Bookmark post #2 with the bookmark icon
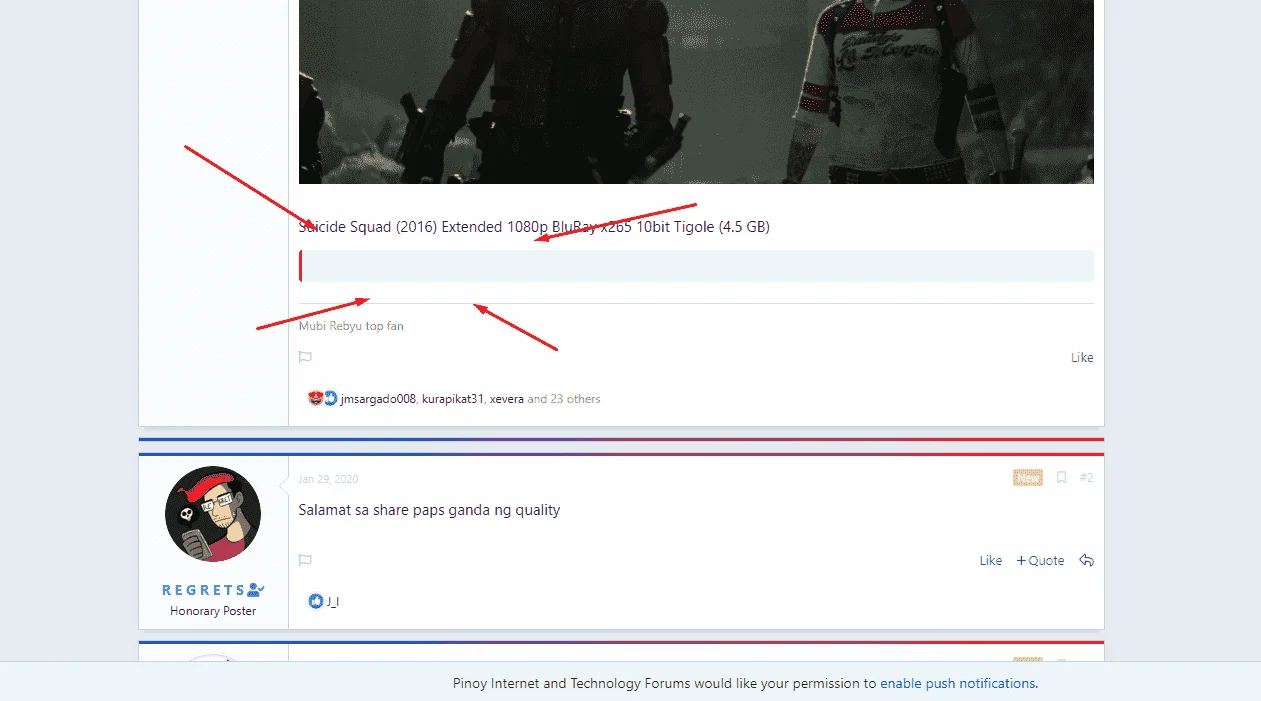1261x701 pixels. pos(1061,478)
